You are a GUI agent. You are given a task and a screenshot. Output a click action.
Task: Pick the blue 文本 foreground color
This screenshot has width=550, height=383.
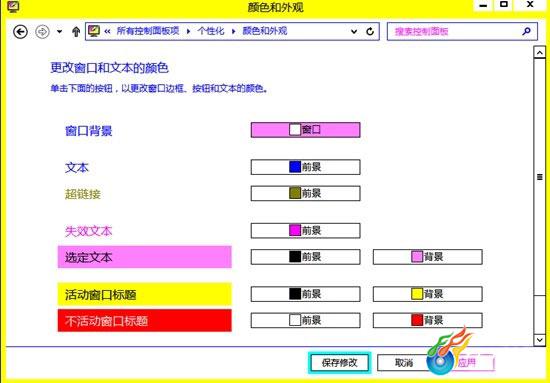coord(305,167)
